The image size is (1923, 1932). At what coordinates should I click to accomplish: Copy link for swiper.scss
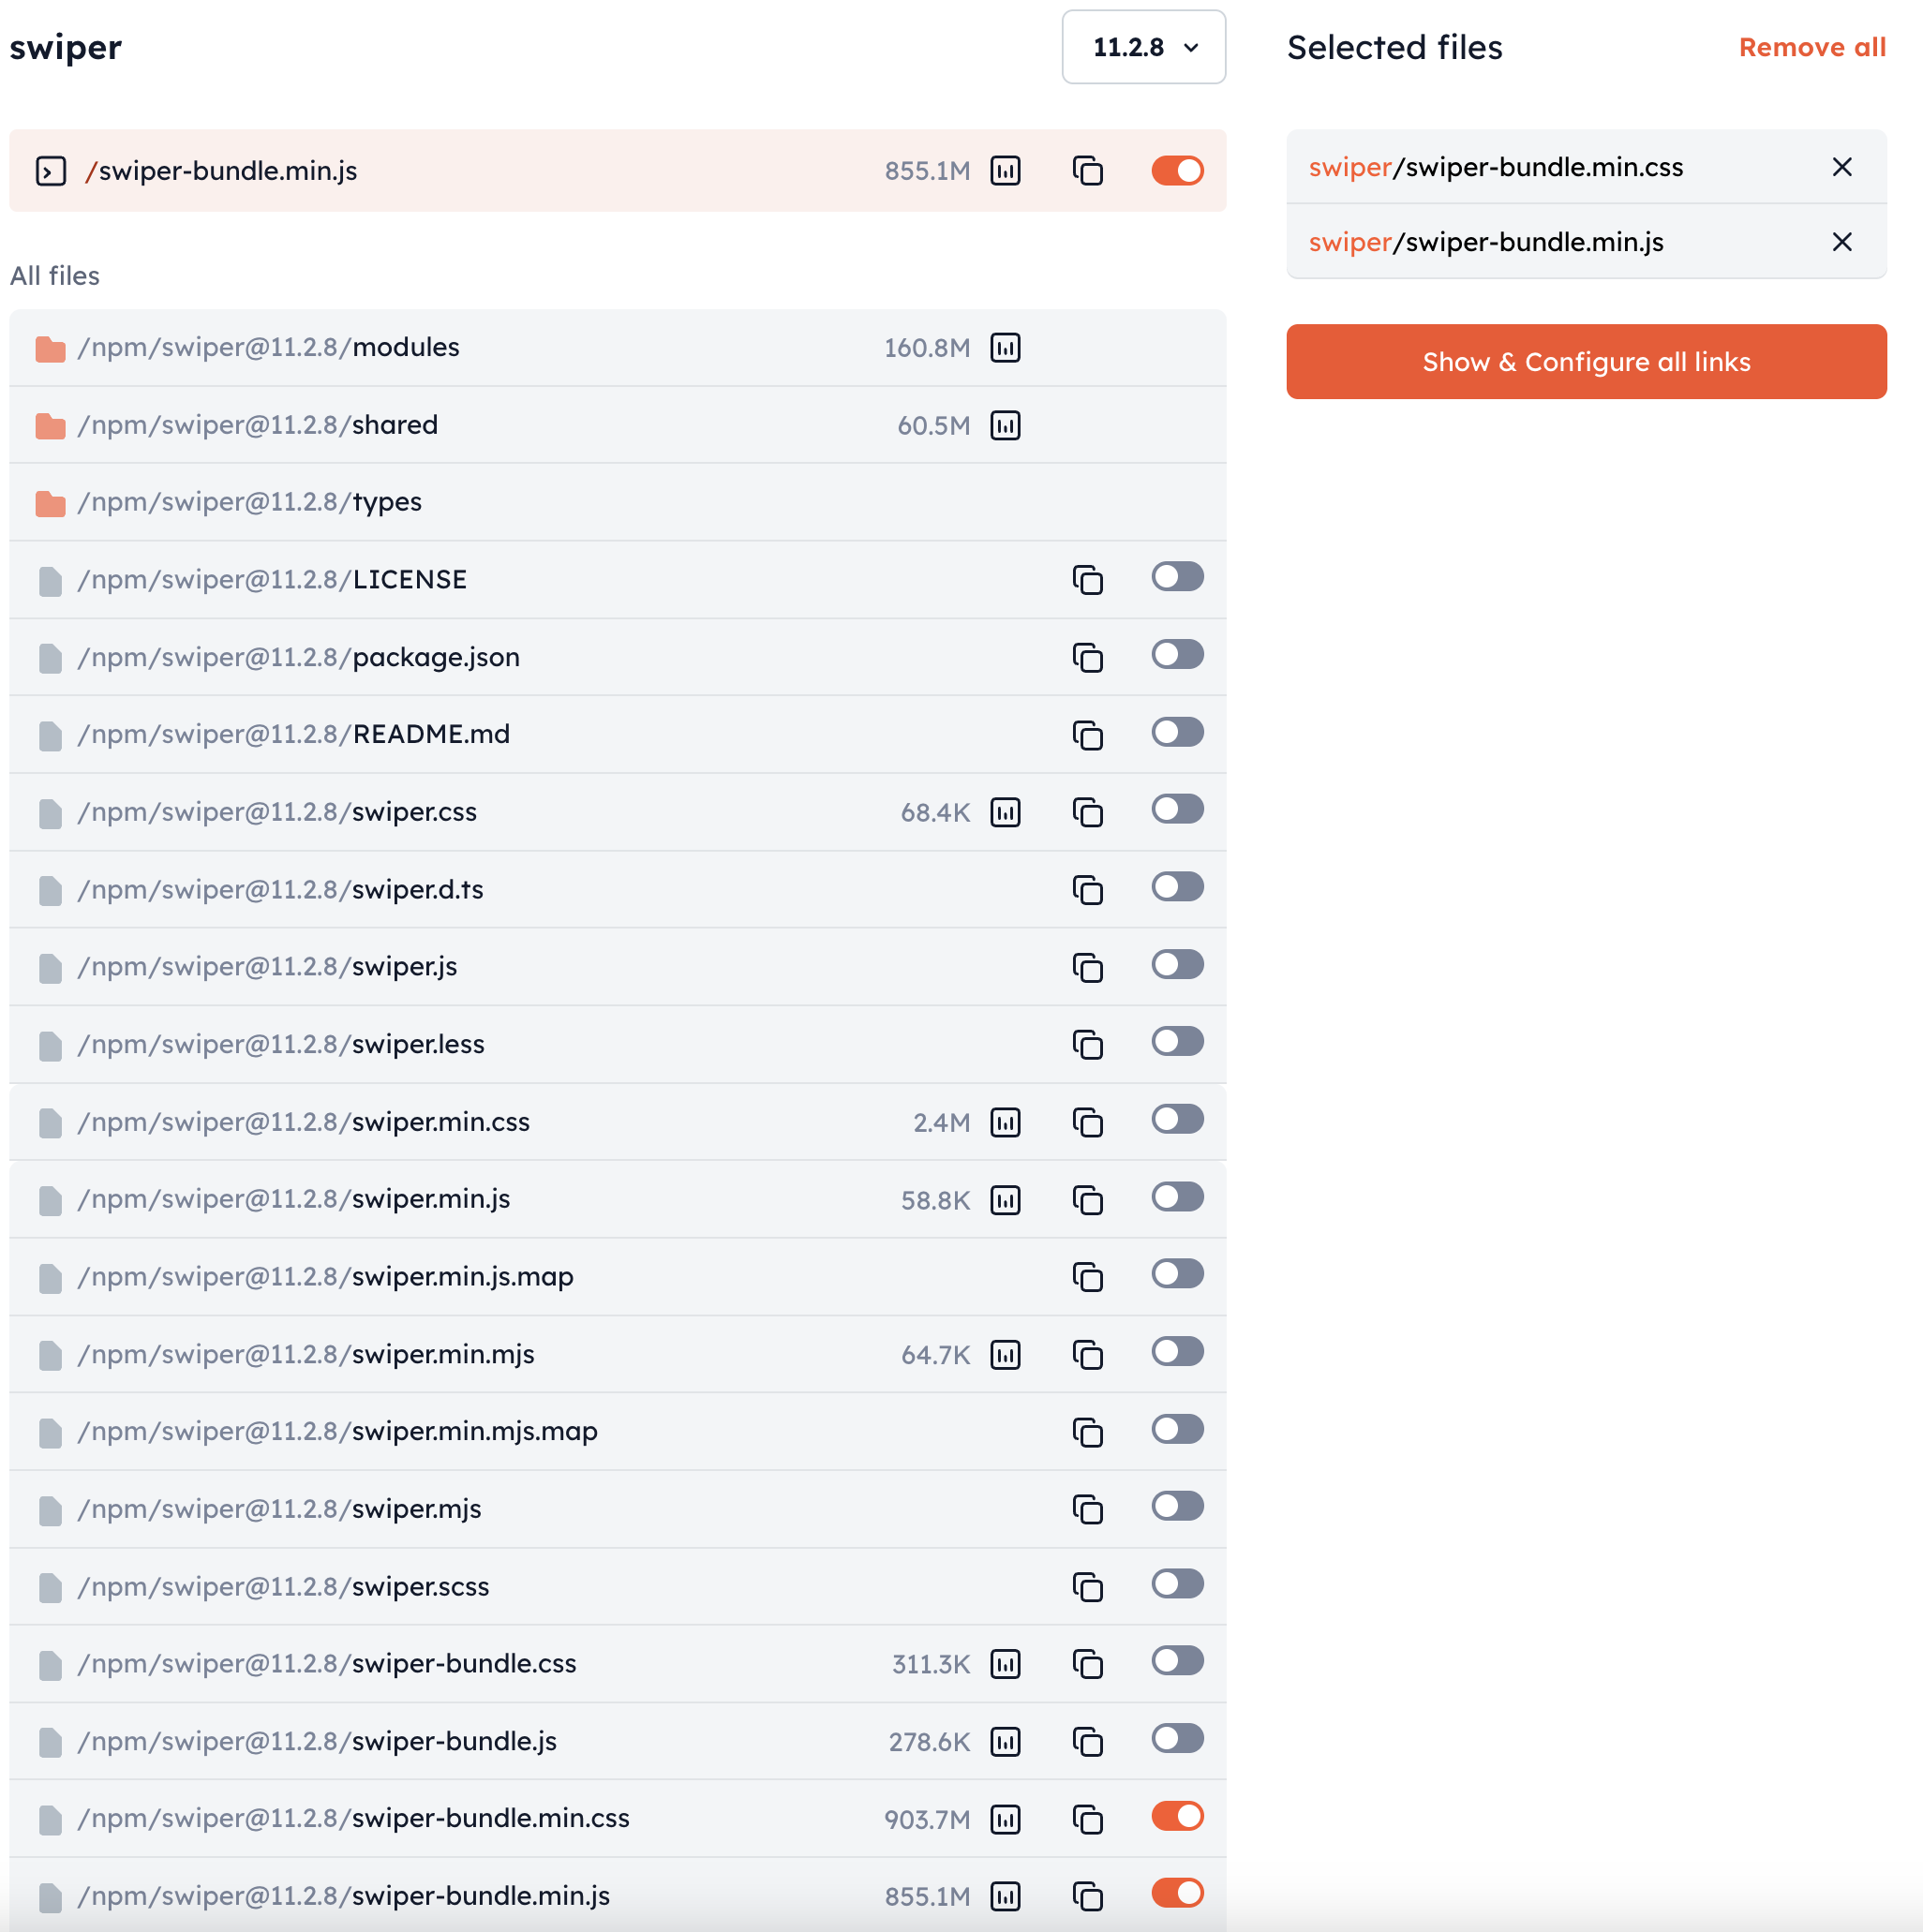point(1087,1587)
